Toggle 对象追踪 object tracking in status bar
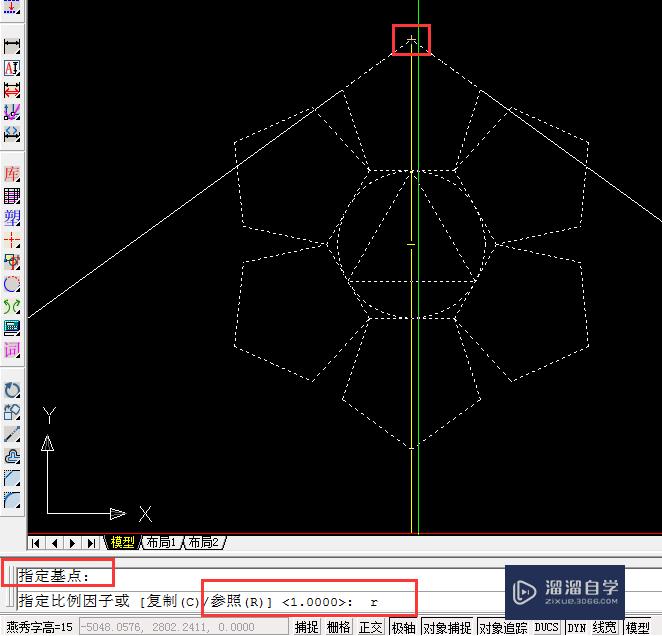Viewport: 662px width, 636px height. point(503,627)
